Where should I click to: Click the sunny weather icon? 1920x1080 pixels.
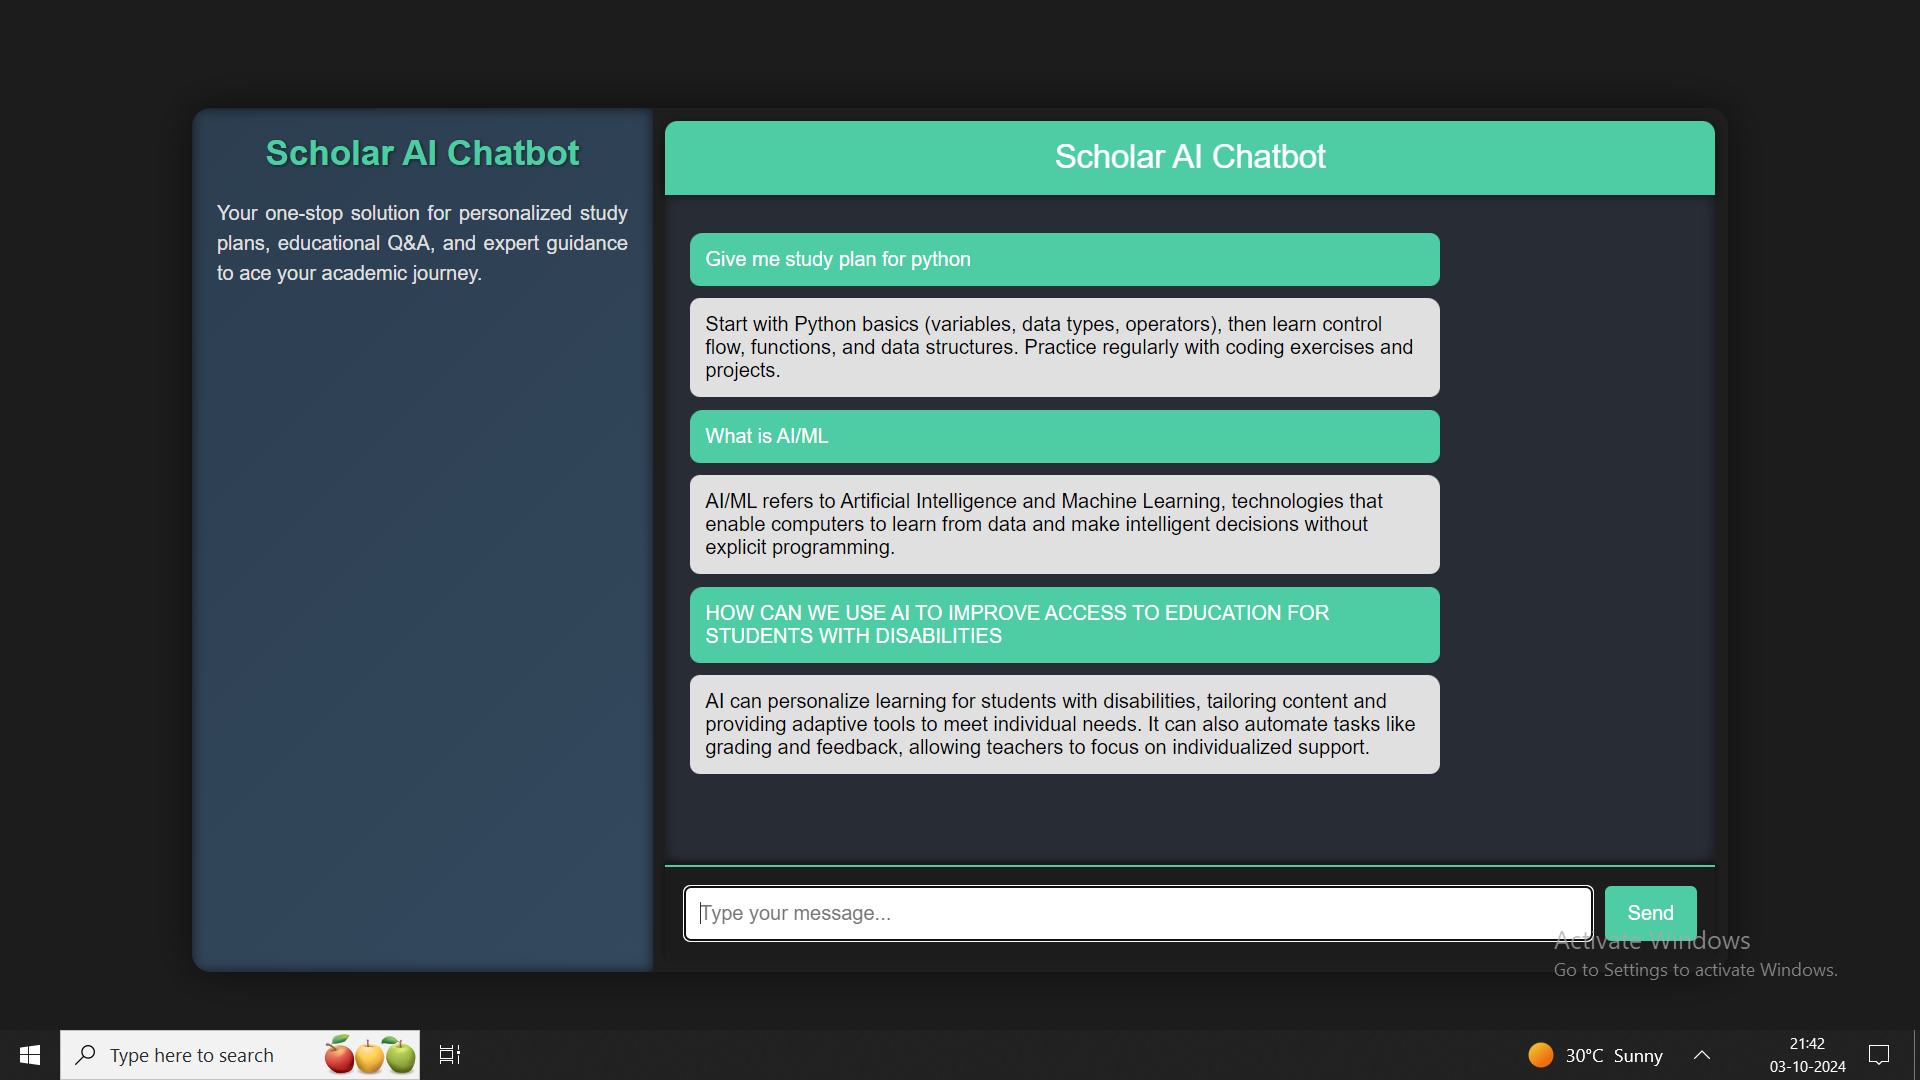(1541, 1055)
